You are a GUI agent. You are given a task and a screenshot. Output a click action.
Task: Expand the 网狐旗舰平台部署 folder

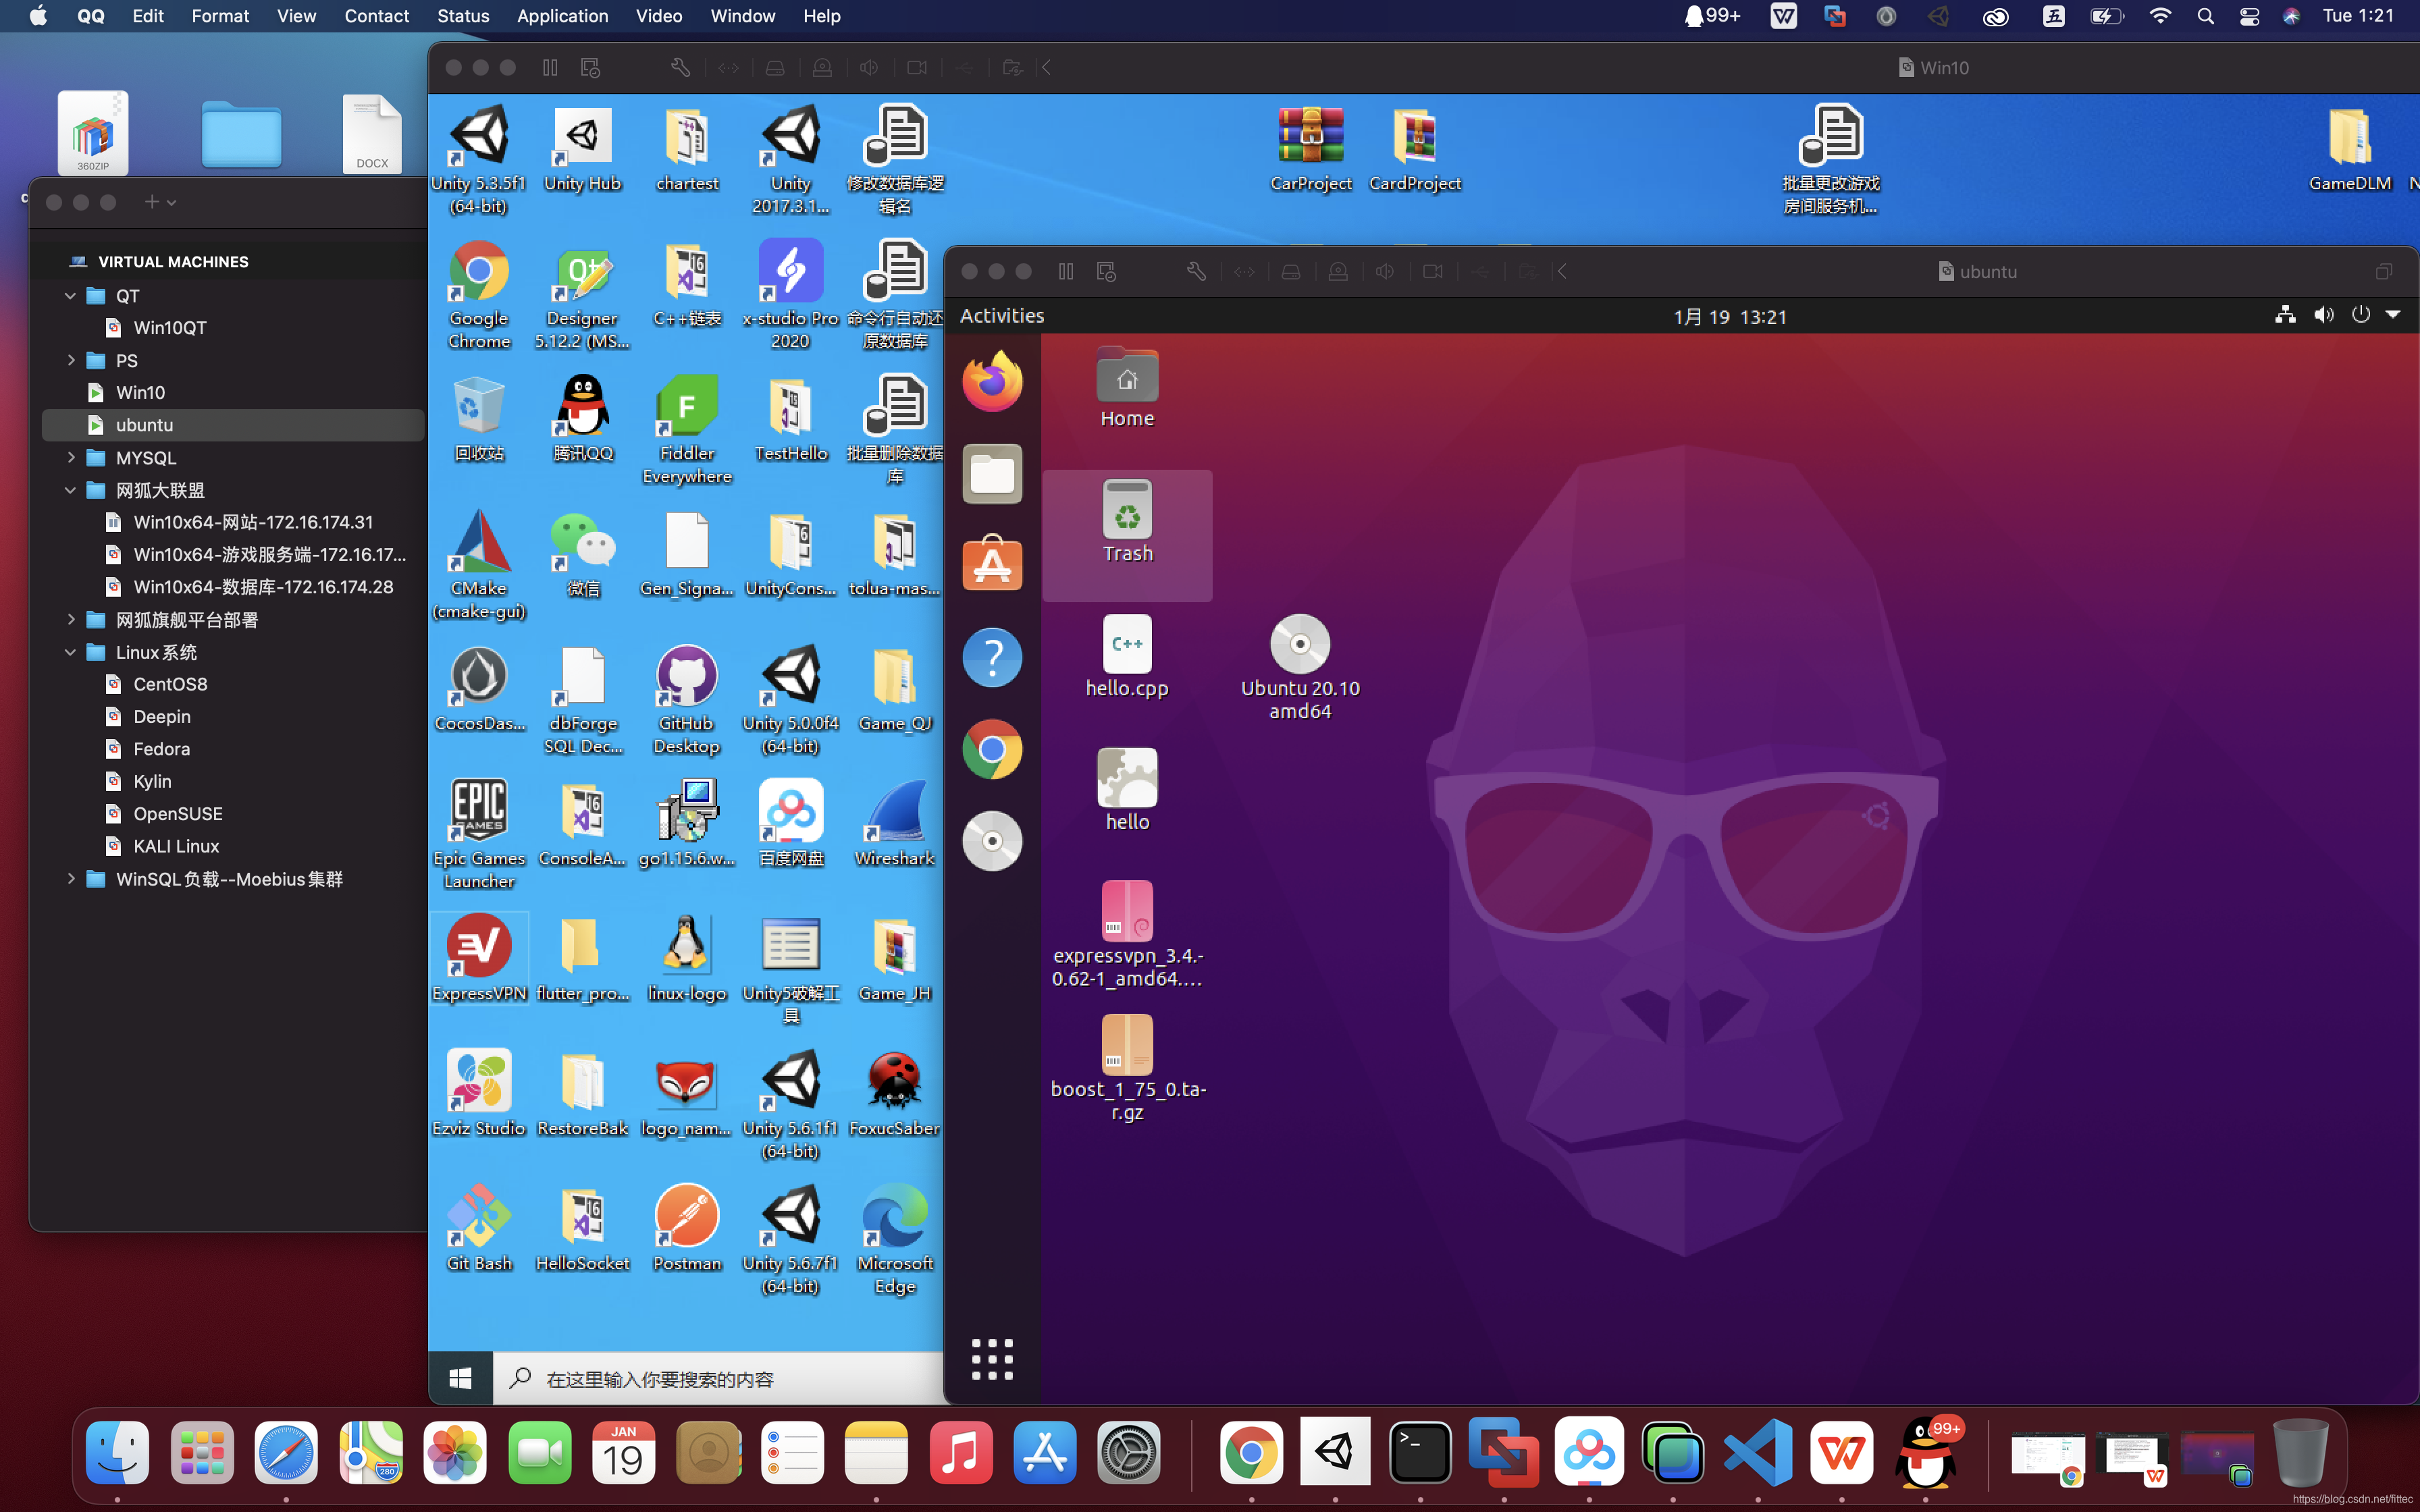pos(70,619)
